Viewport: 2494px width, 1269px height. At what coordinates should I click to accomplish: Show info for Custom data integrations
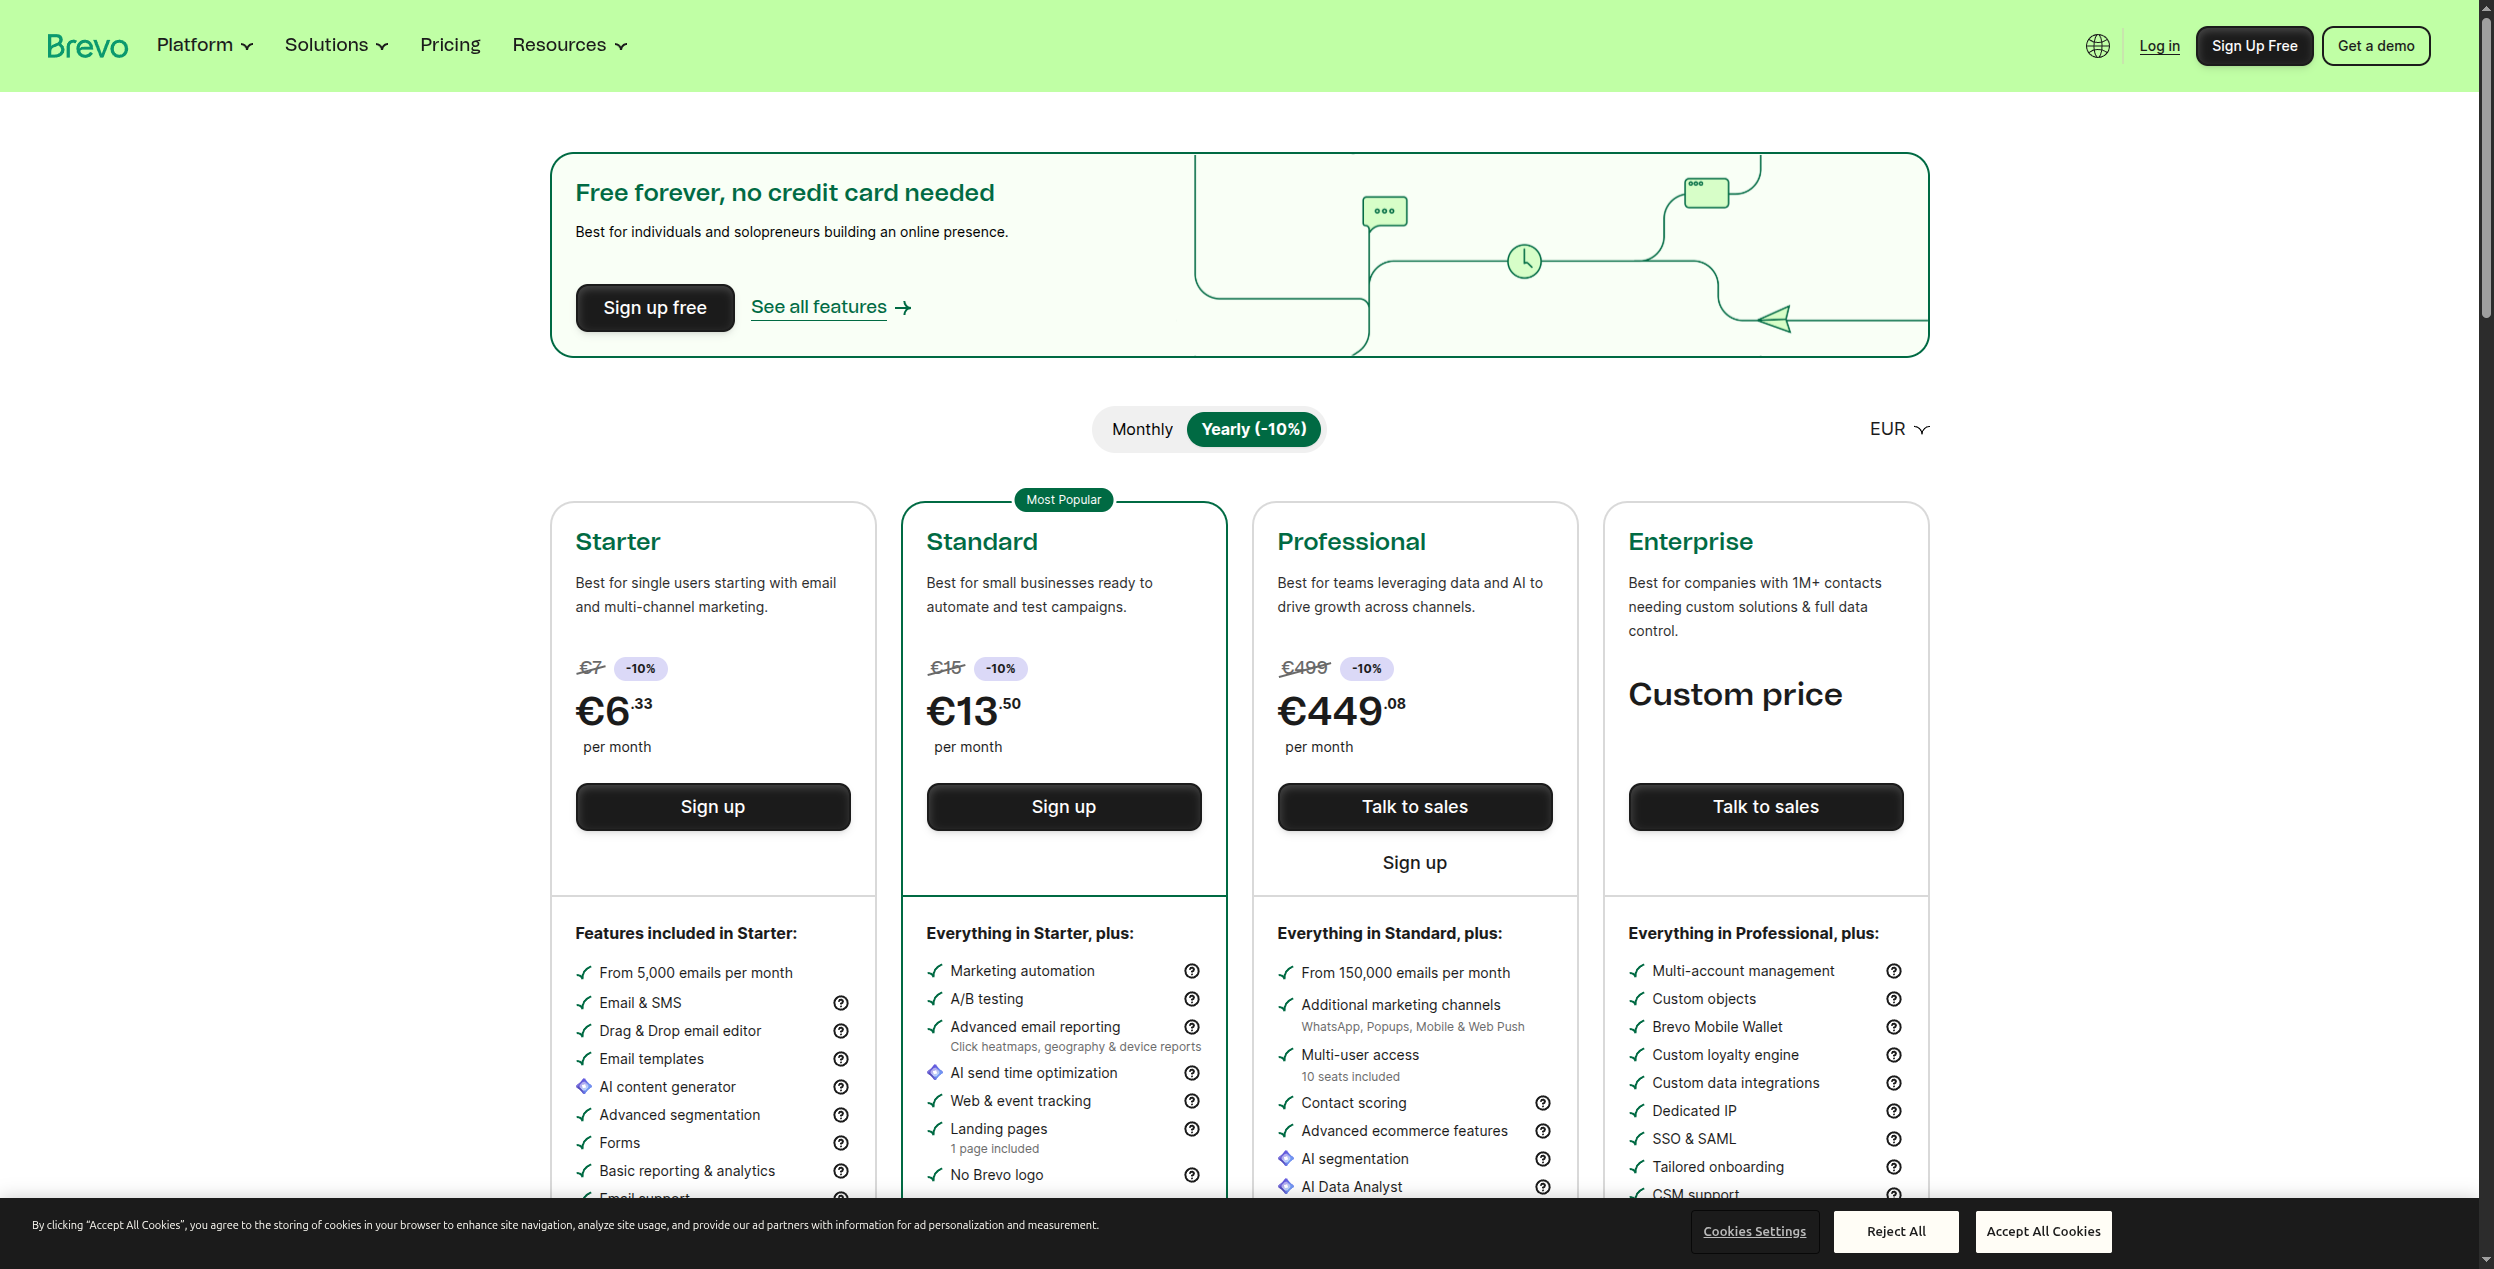(1894, 1083)
